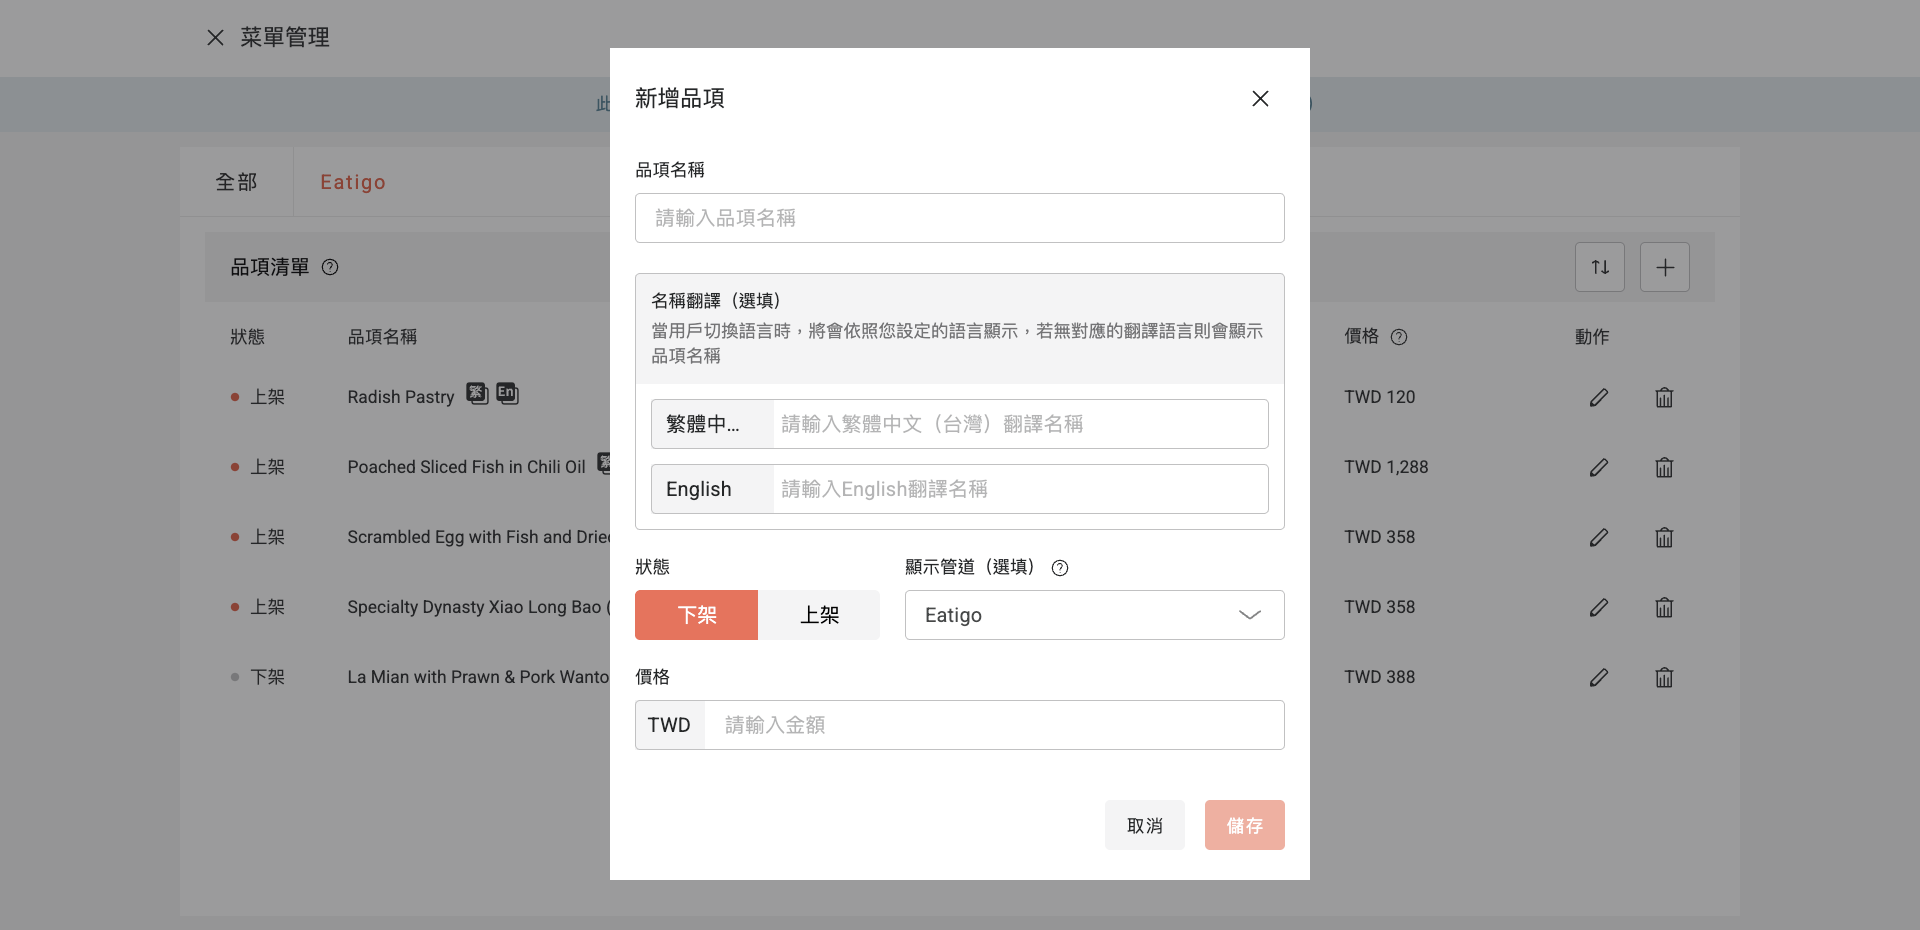Delete the TWD 1,288 item via trash icon
Viewport: 1920px width, 930px height.
coord(1663,467)
